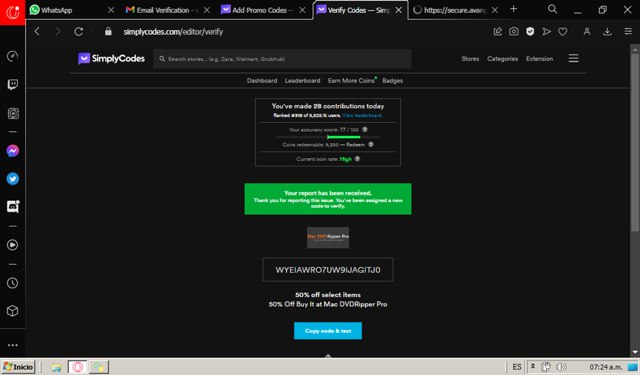Click the volume tray icon
The image size is (640, 375).
[x=561, y=367]
